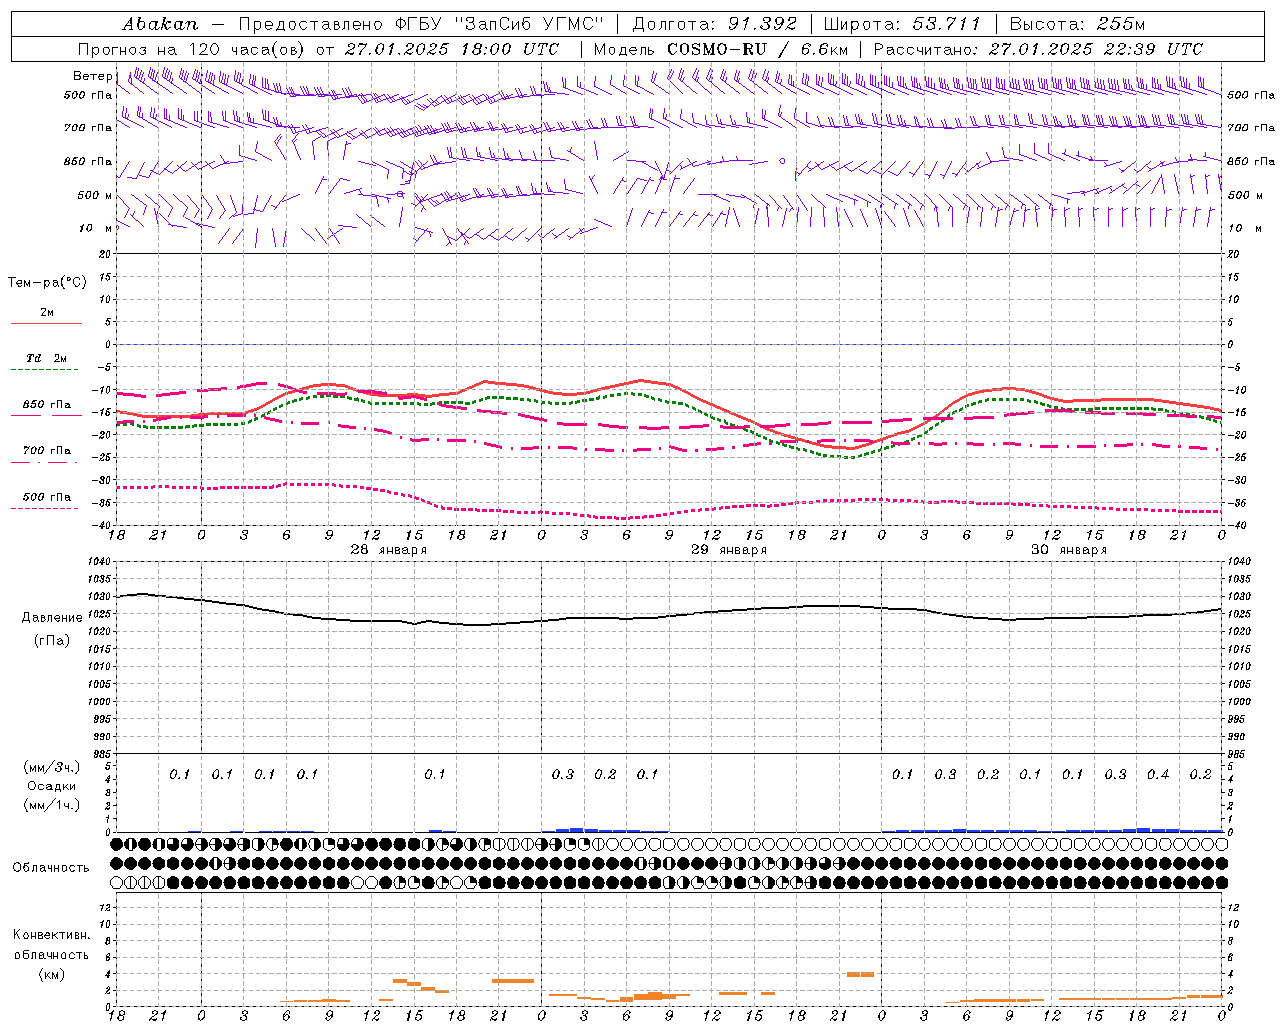Screen dimensions: 1280x1024
Task: Click the 'Td 2м' dew point legend entry
Action: click(46, 358)
